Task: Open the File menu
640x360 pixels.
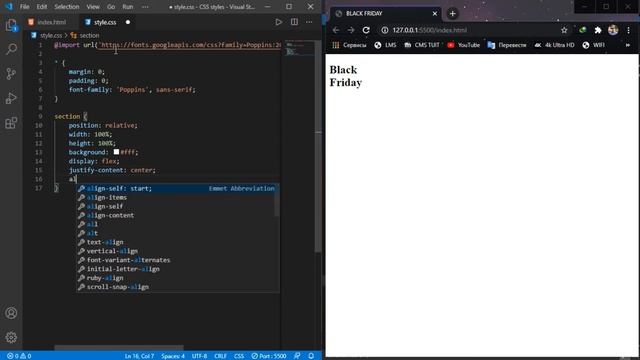Action: [24, 7]
